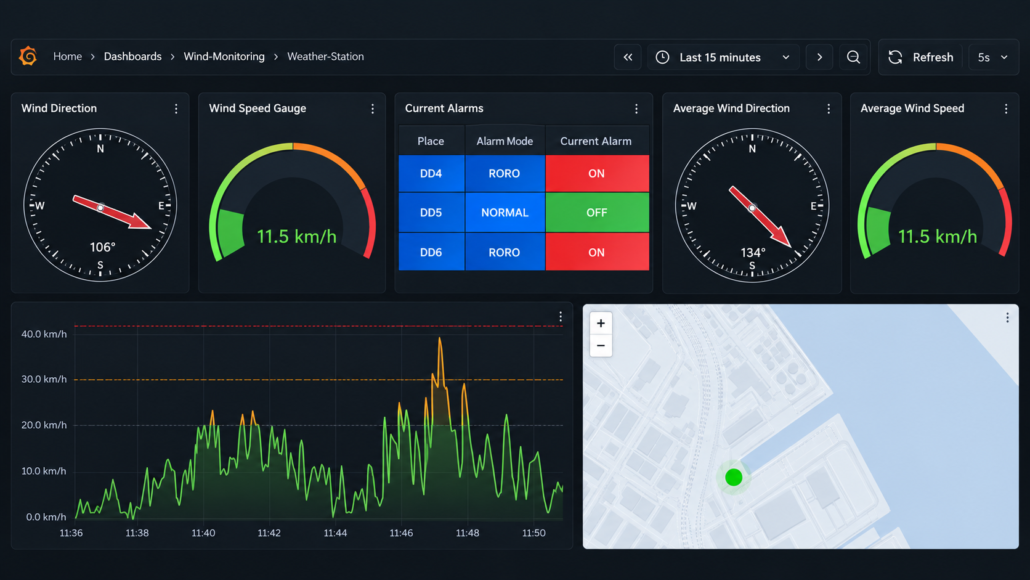The image size is (1030, 580).
Task: Click the green station marker on map
Action: (x=734, y=478)
